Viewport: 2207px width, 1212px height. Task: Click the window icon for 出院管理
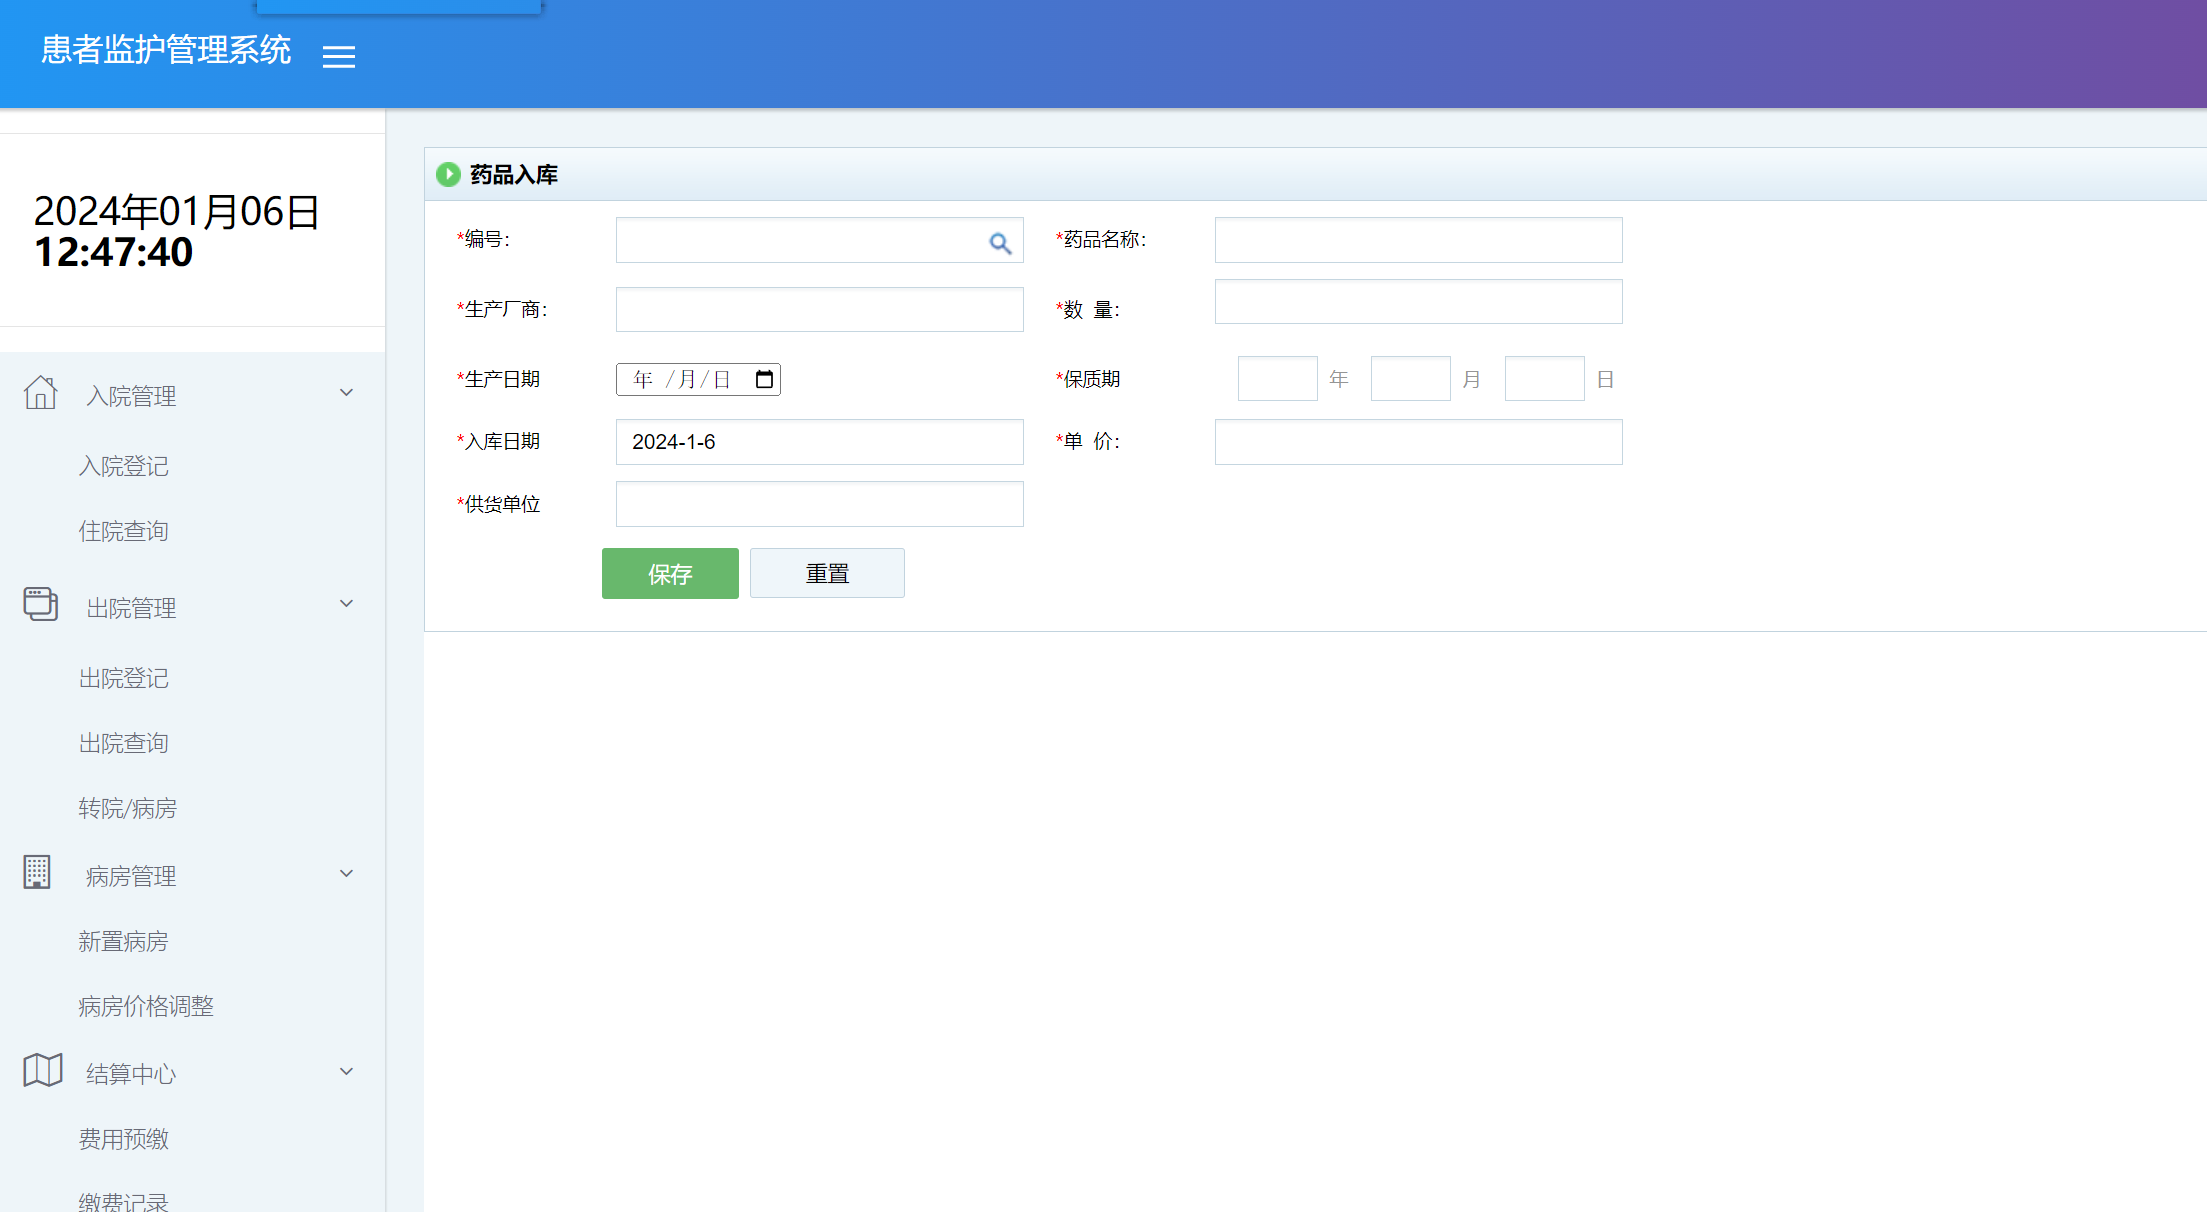click(41, 604)
